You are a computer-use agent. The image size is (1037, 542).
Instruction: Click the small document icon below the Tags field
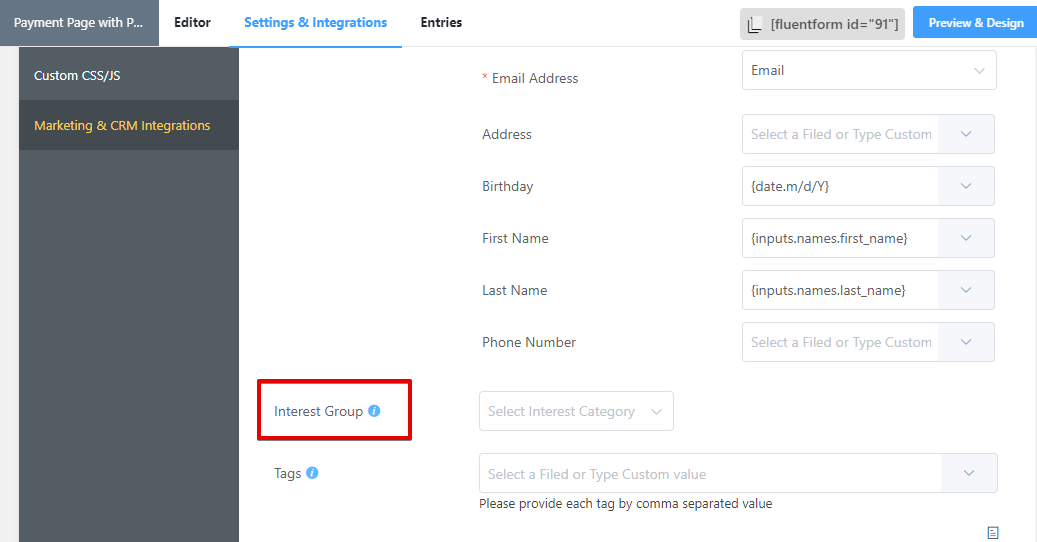pyautogui.click(x=993, y=533)
